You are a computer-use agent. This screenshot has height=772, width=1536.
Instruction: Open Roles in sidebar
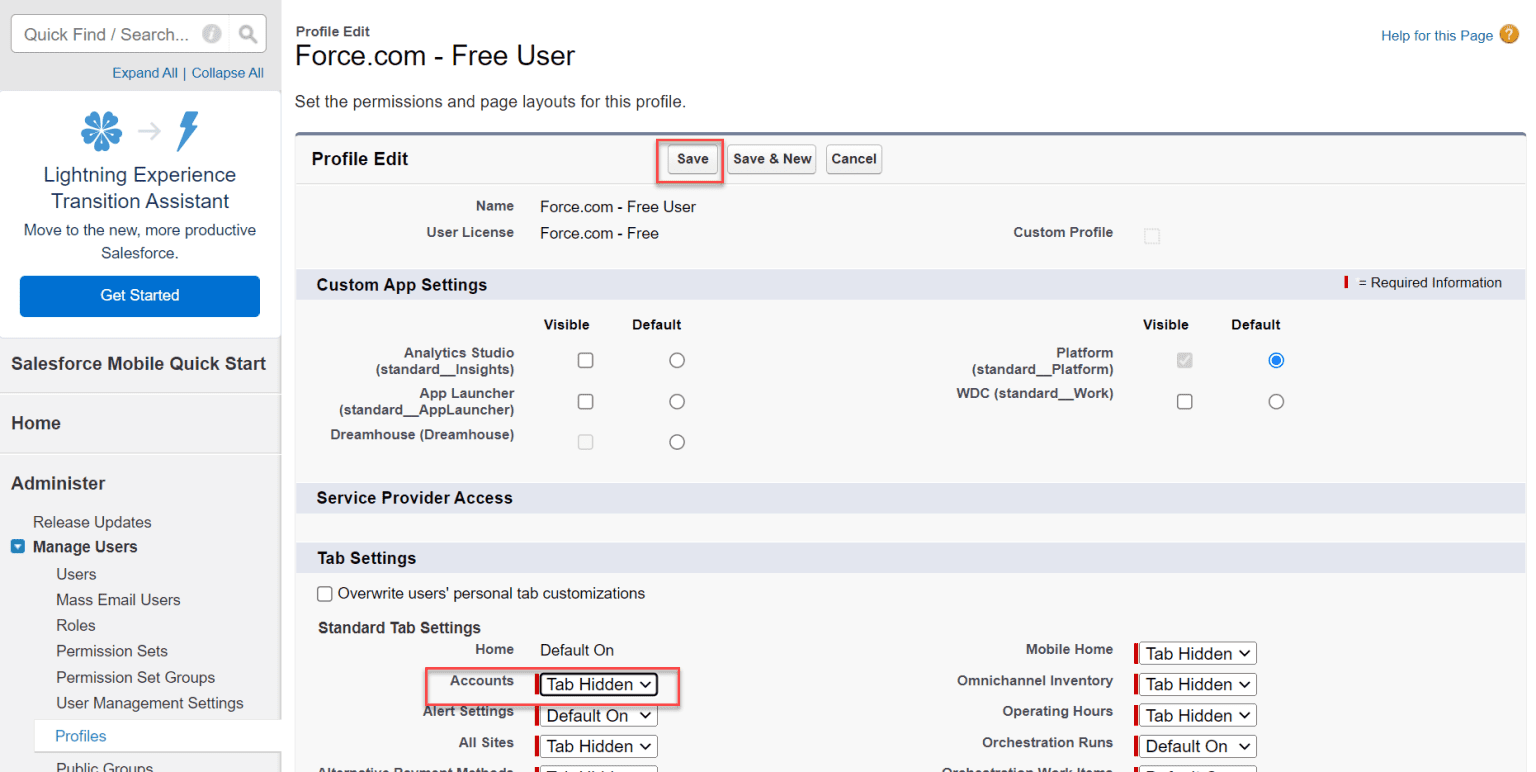pos(76,626)
